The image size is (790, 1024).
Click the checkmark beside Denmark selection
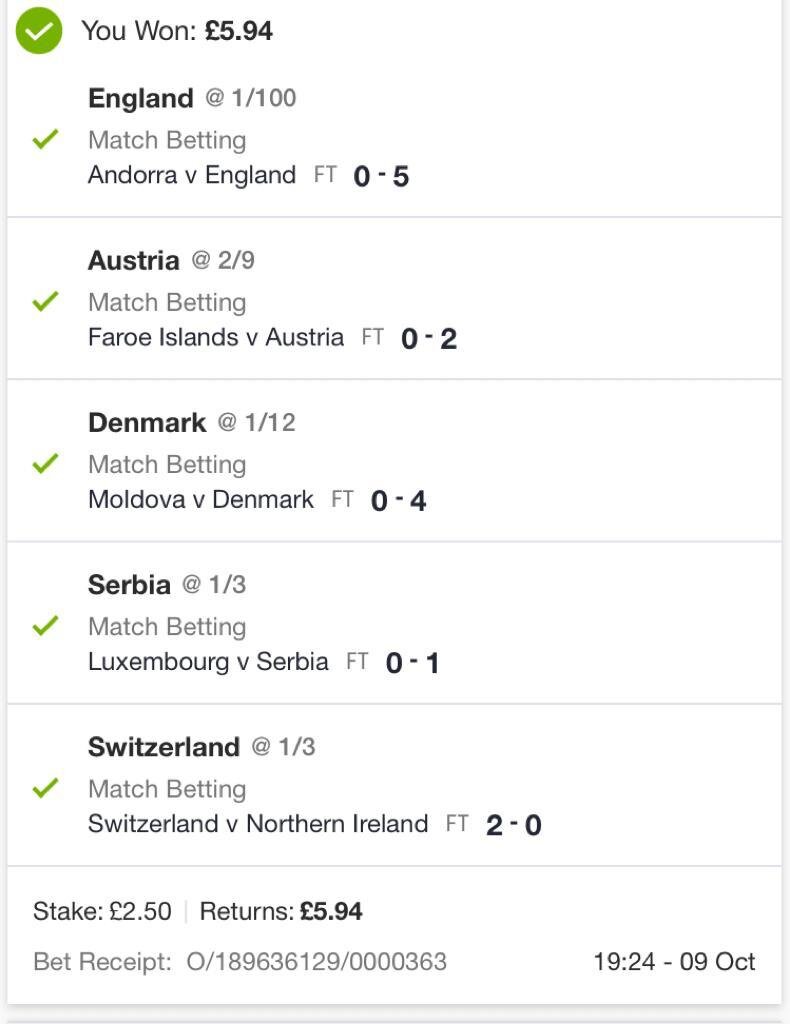[46, 463]
